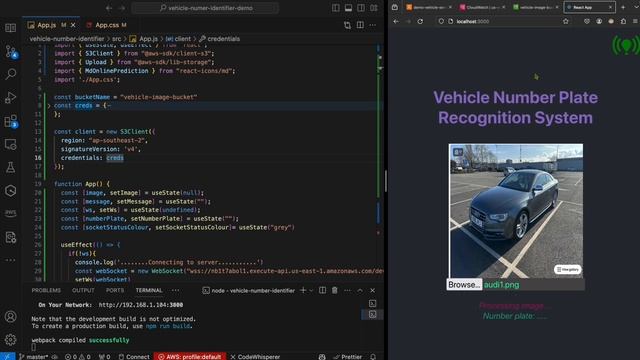
Task: Open the Search view in VS Code
Action: pyautogui.click(x=11, y=74)
